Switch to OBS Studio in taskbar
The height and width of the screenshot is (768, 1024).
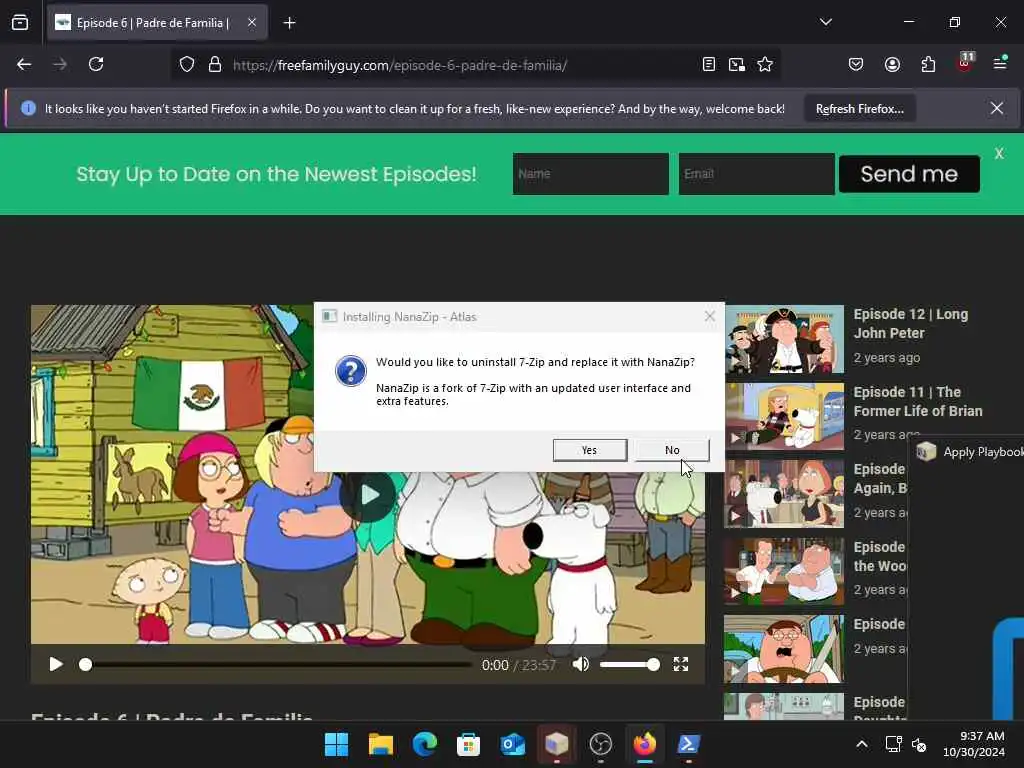point(601,744)
